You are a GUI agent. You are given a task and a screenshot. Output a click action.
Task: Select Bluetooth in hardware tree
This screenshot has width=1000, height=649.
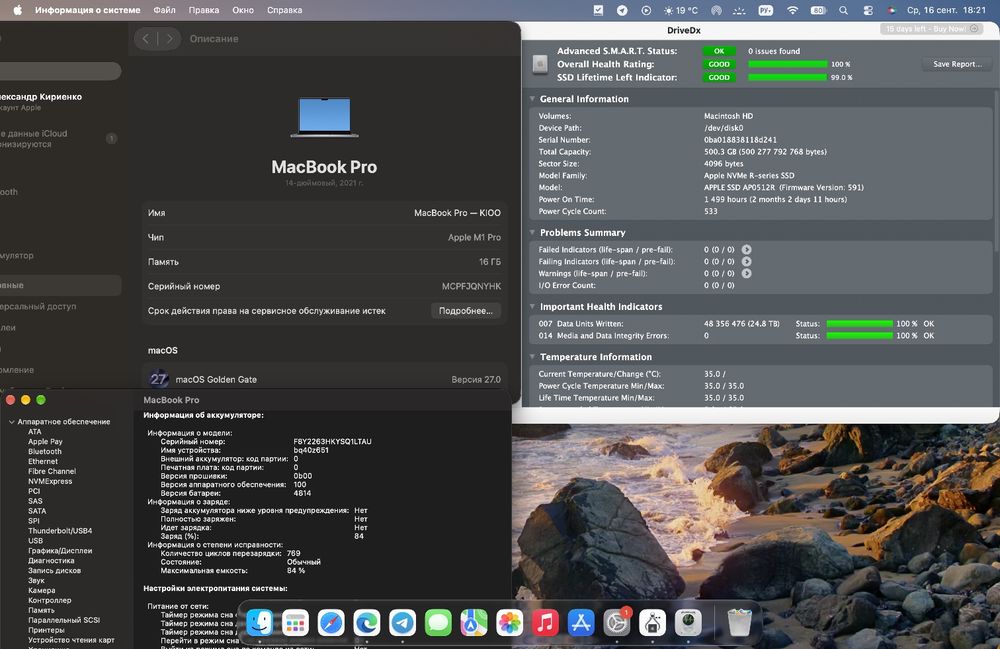(45, 451)
